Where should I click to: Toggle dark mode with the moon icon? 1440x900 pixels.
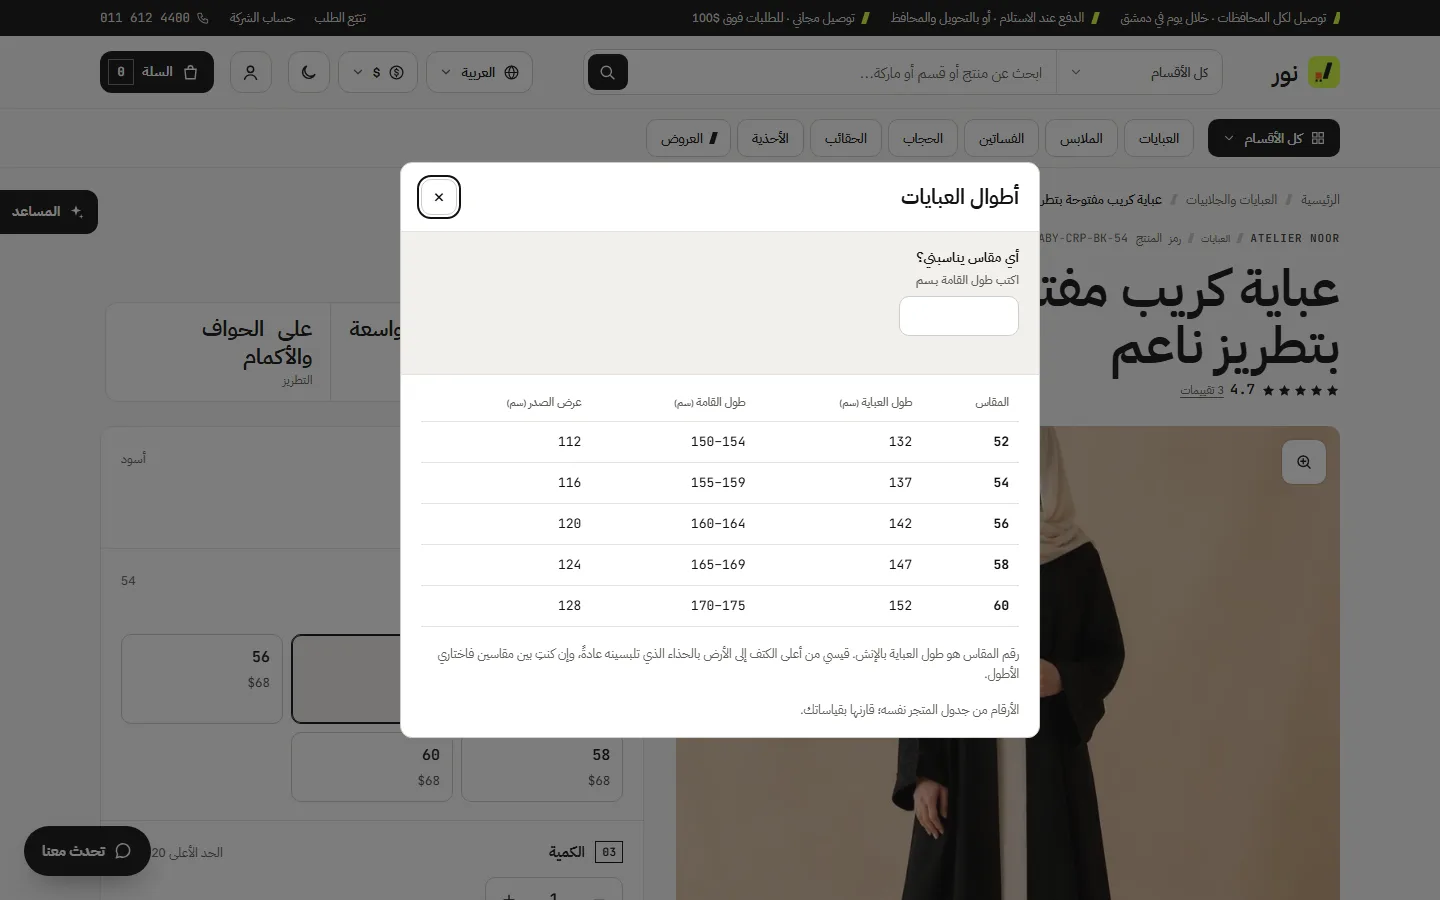coord(309,72)
